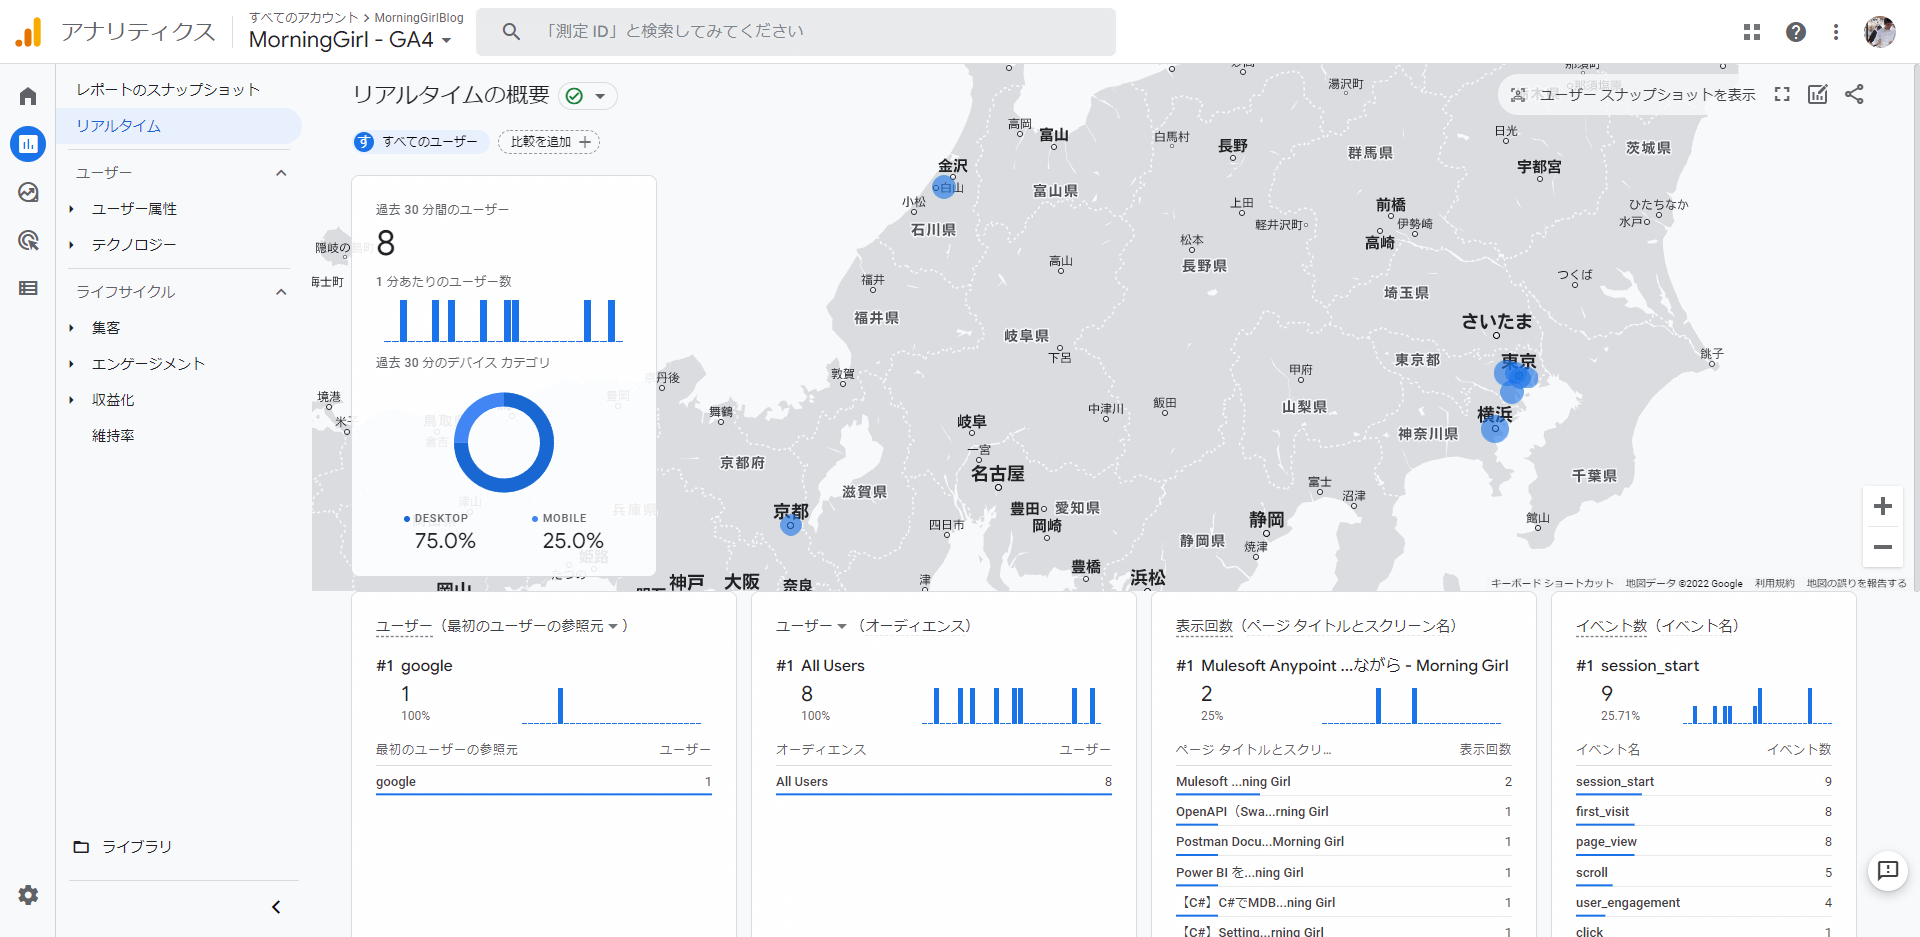Open the Google apps grid icon

click(x=1751, y=32)
